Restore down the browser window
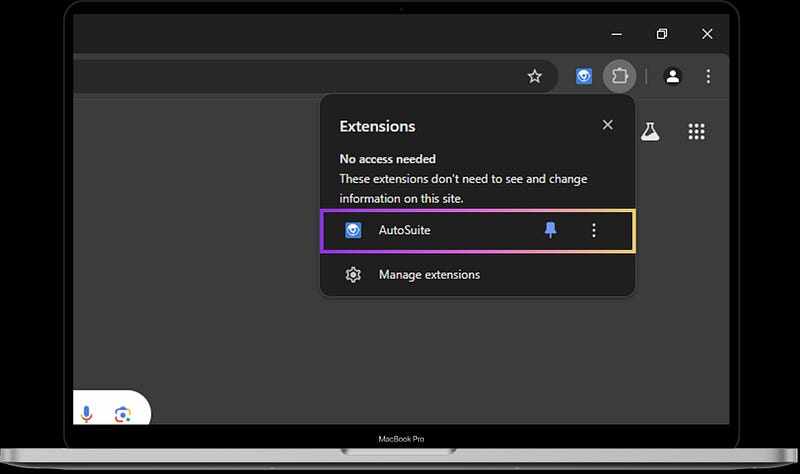Viewport: 800px width, 474px height. click(x=662, y=34)
